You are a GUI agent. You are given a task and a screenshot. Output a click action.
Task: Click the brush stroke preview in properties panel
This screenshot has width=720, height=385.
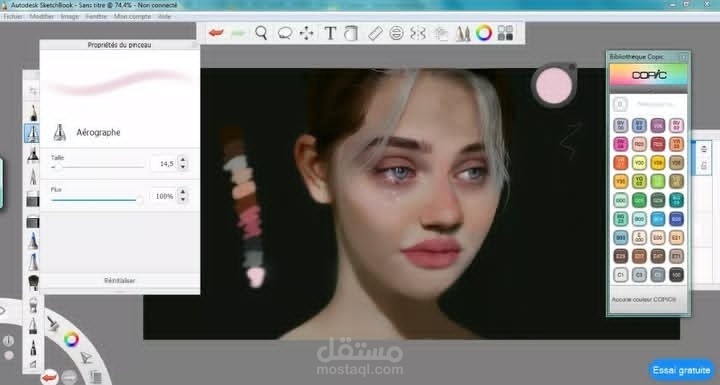119,83
